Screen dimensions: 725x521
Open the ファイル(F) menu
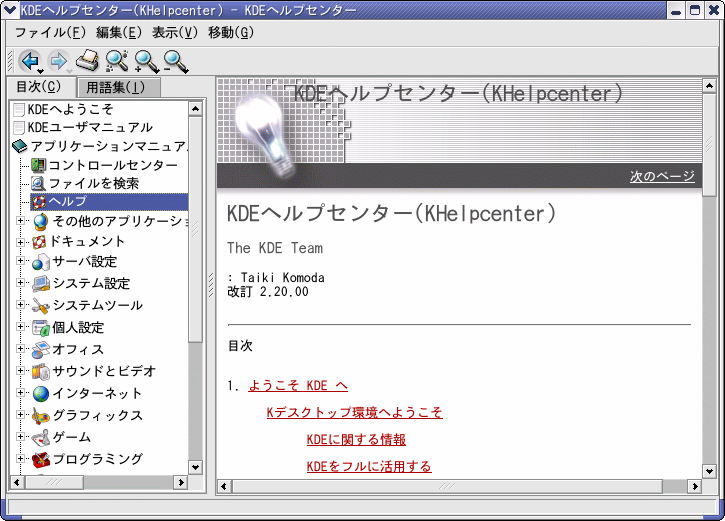tap(50, 32)
